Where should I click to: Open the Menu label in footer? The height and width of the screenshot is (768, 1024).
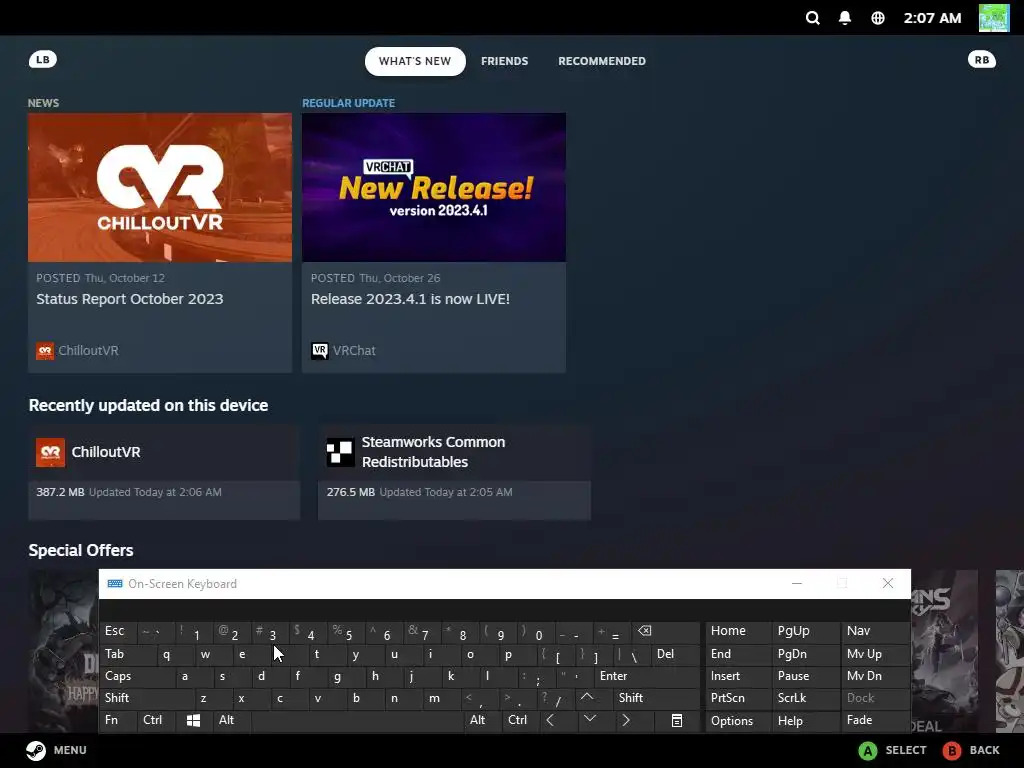tap(70, 750)
